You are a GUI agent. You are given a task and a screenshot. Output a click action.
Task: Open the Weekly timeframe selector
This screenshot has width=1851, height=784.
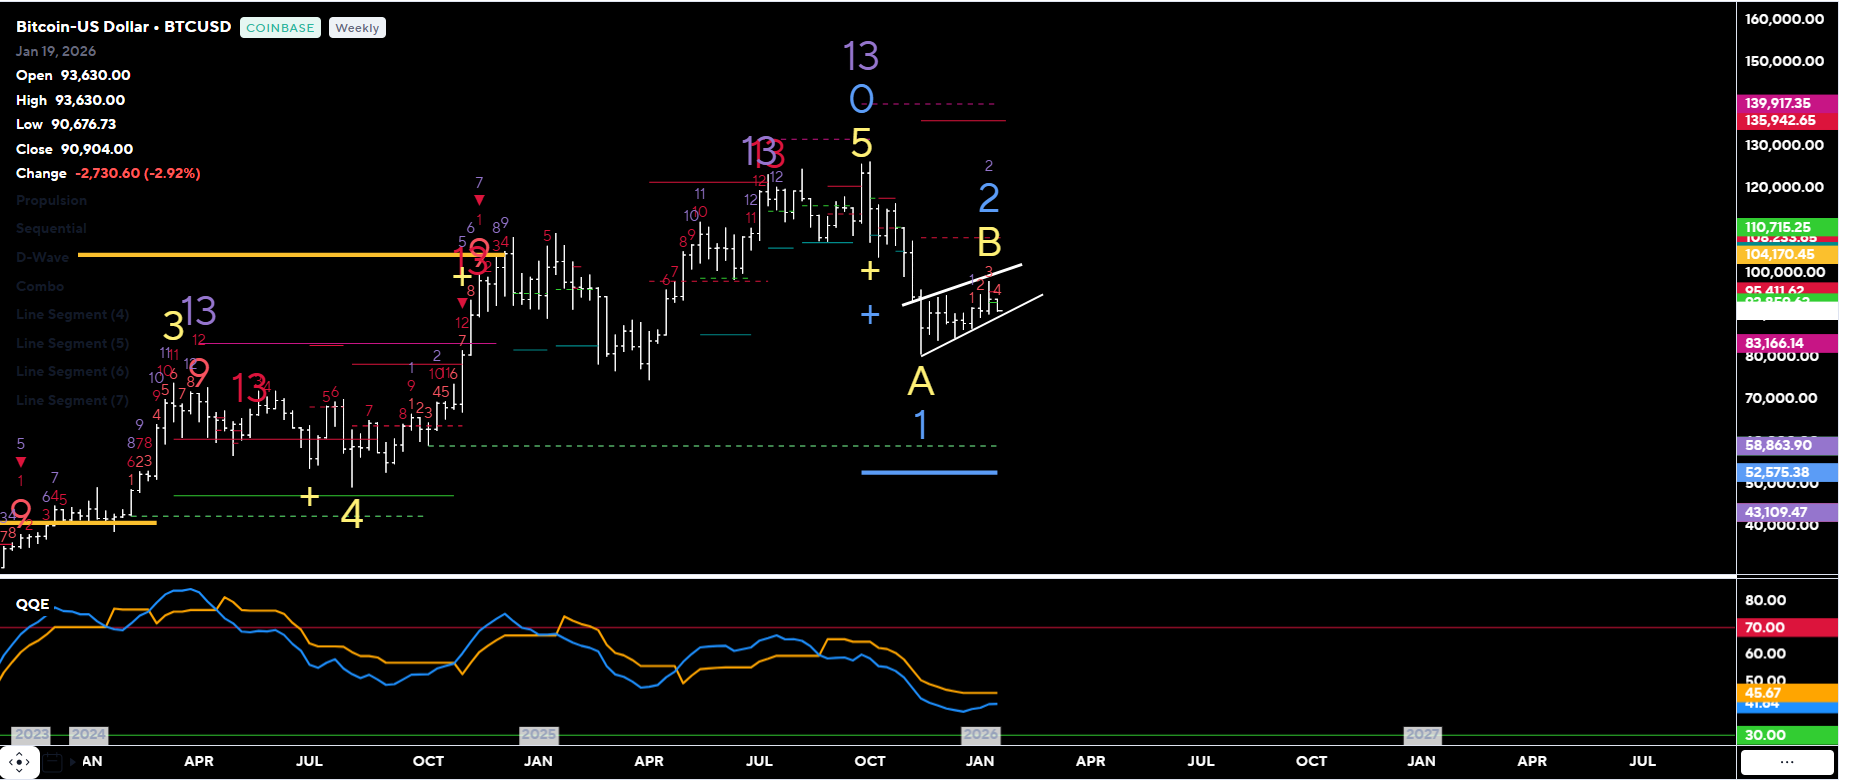coord(357,28)
